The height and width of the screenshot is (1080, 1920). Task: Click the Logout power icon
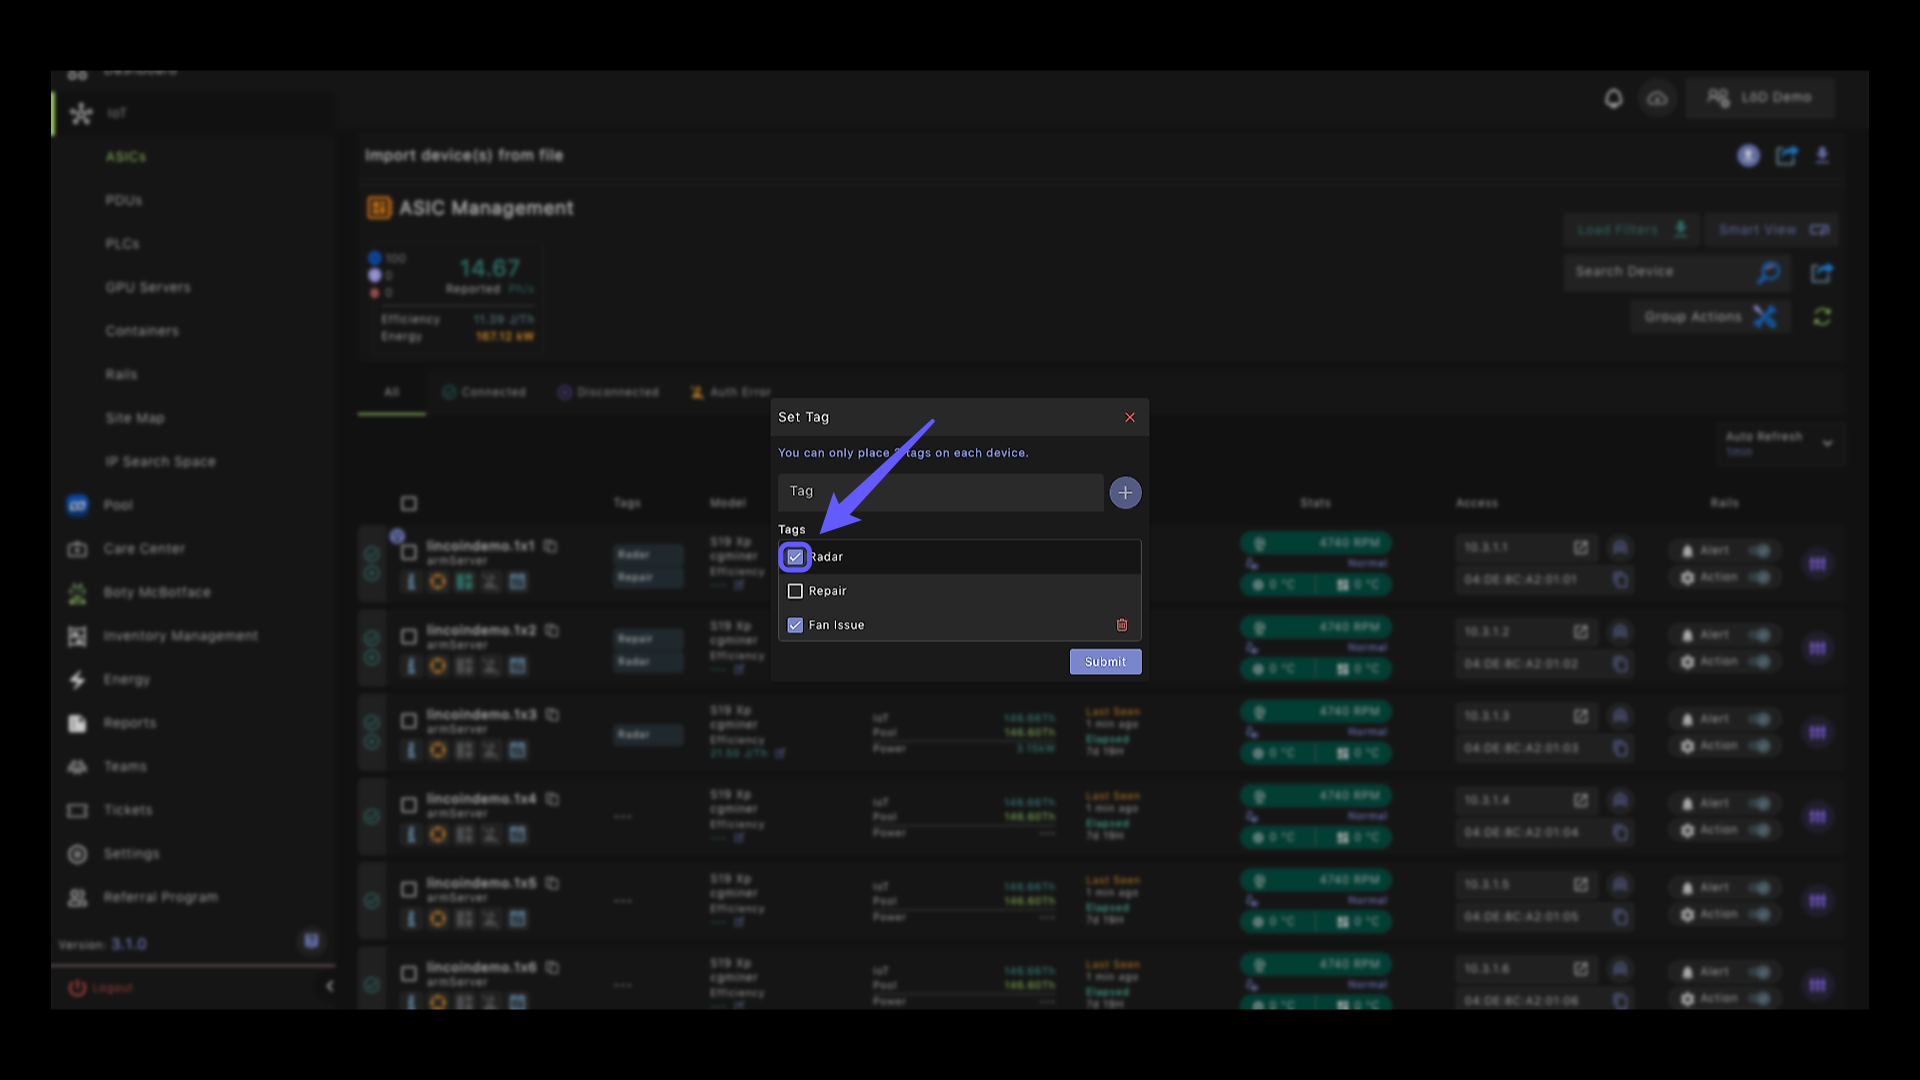click(77, 988)
